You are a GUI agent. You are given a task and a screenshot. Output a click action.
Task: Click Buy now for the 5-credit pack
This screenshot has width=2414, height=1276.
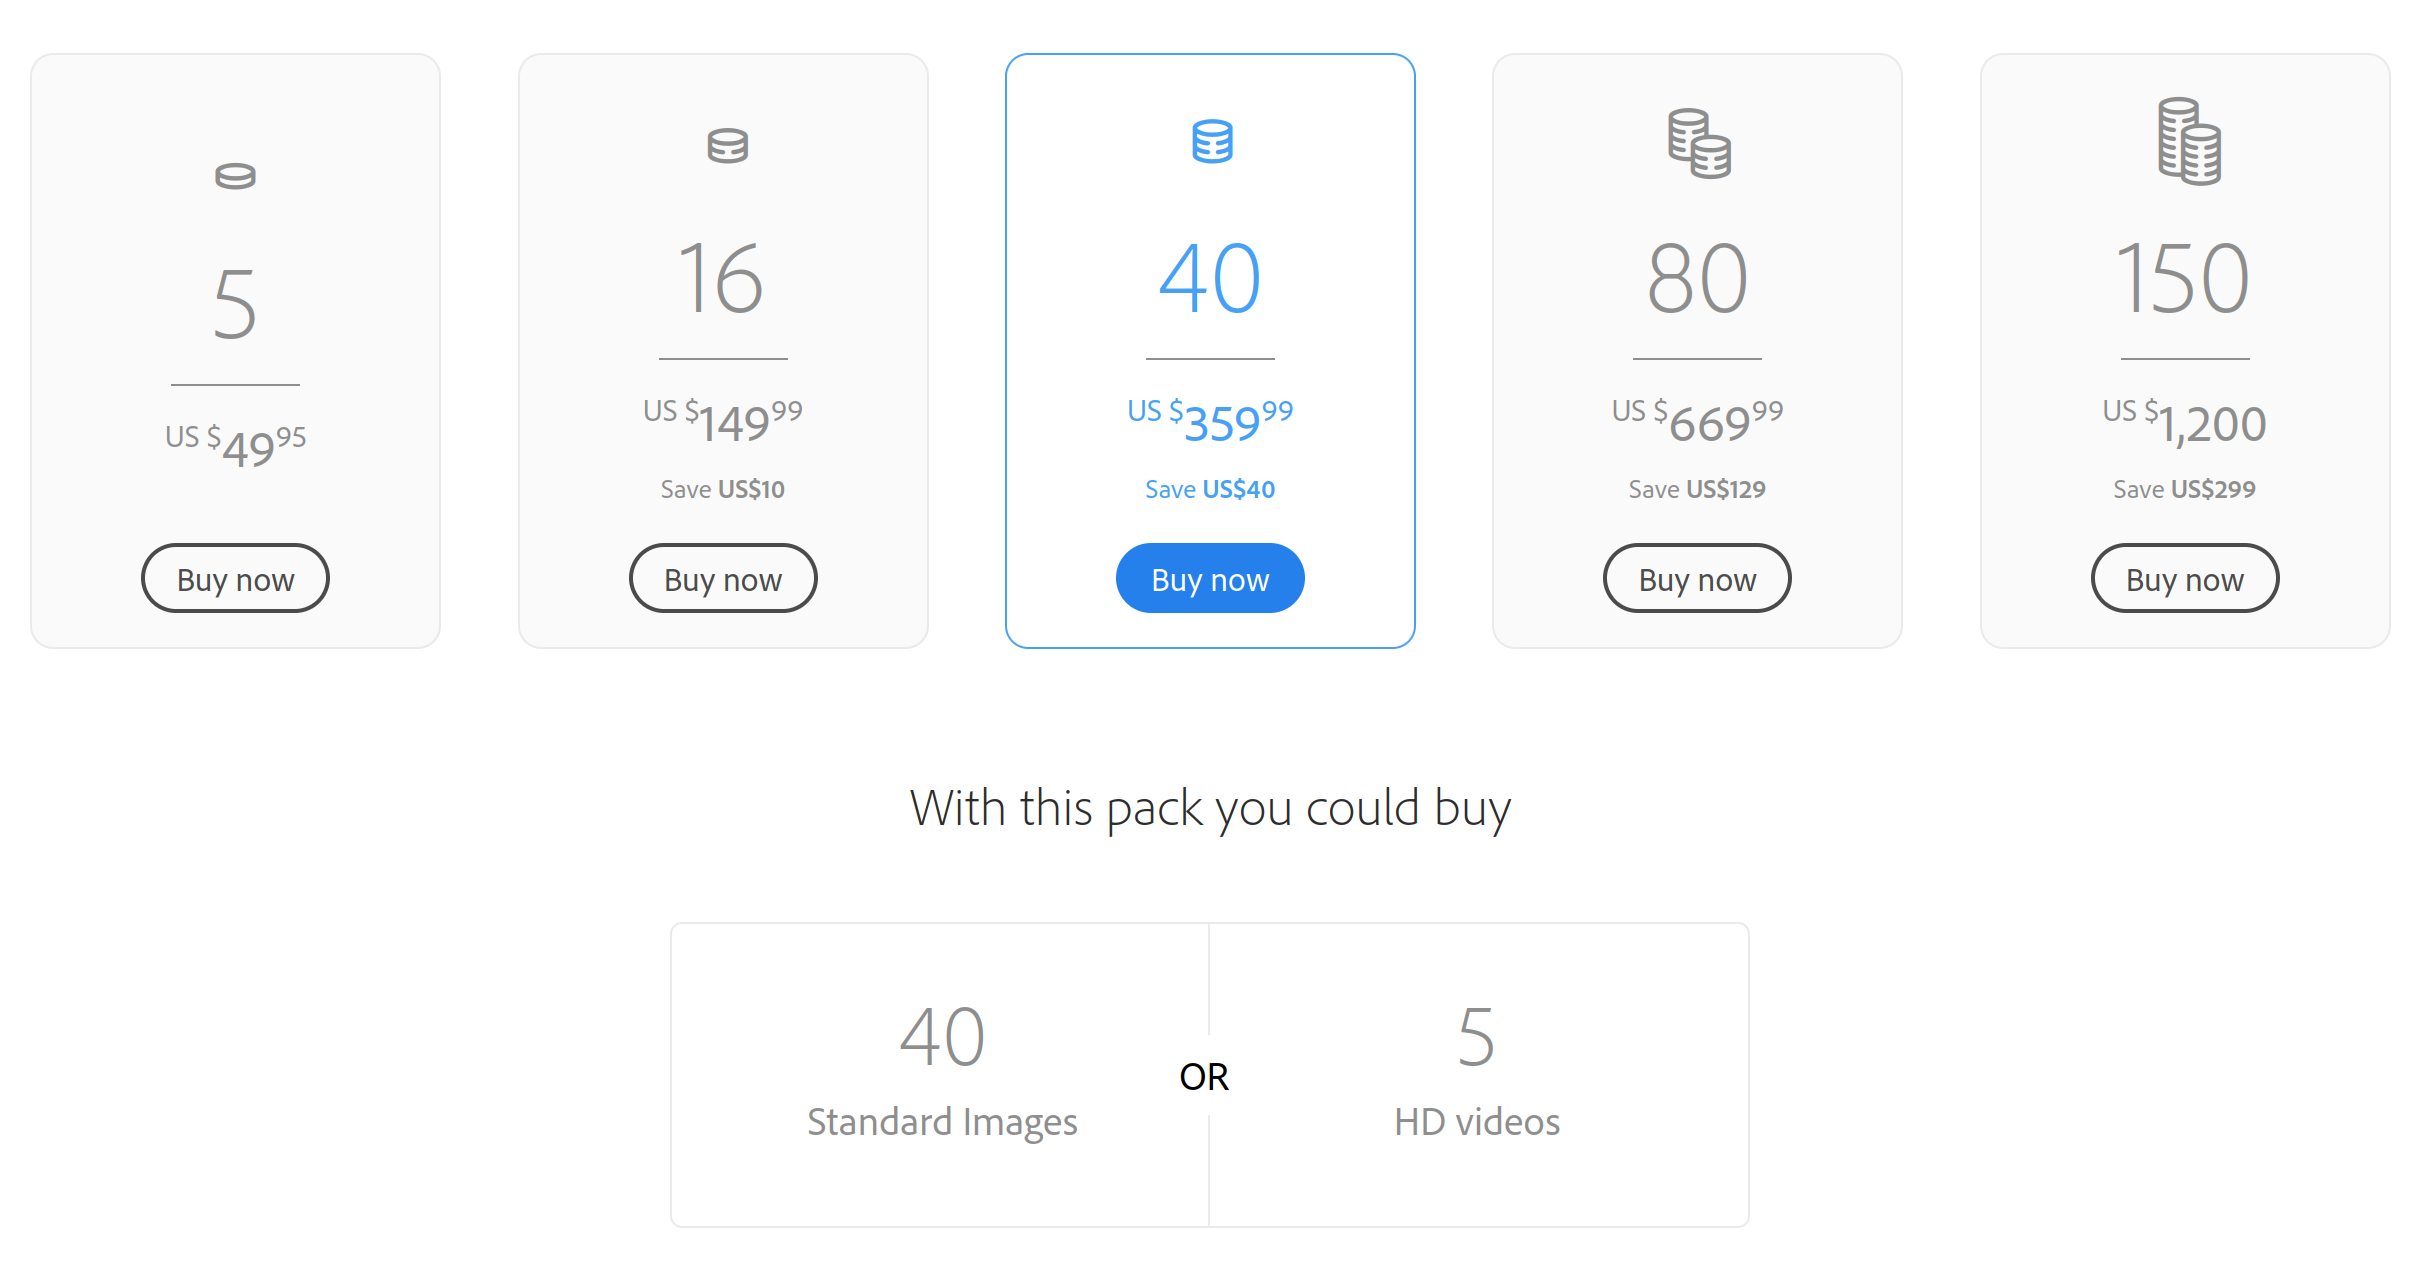234,578
